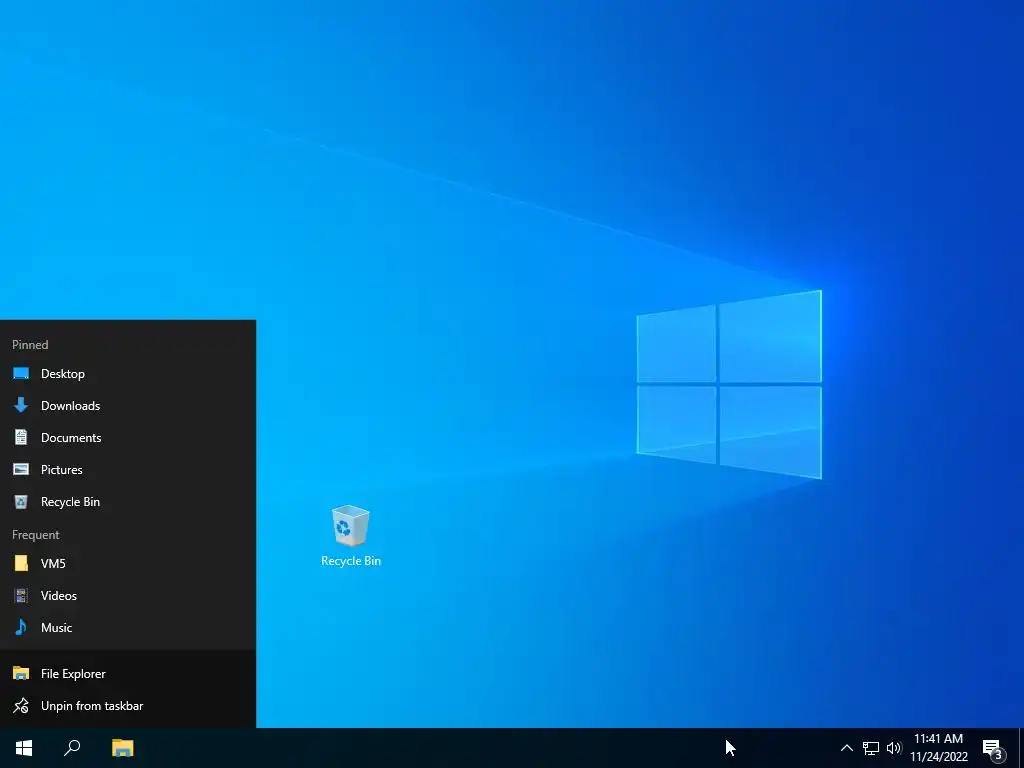Click the Documents page icon
Viewport: 1024px width, 768px height.
click(x=21, y=437)
